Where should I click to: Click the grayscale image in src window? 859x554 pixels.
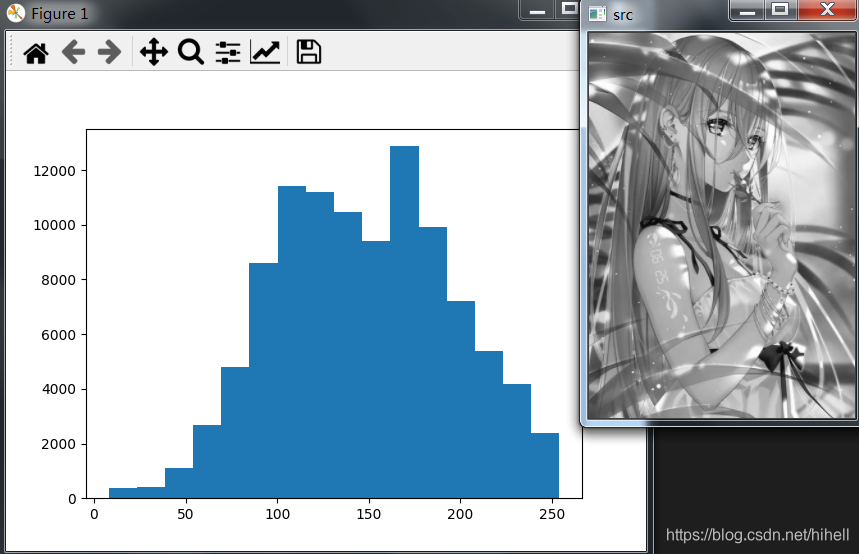point(720,225)
